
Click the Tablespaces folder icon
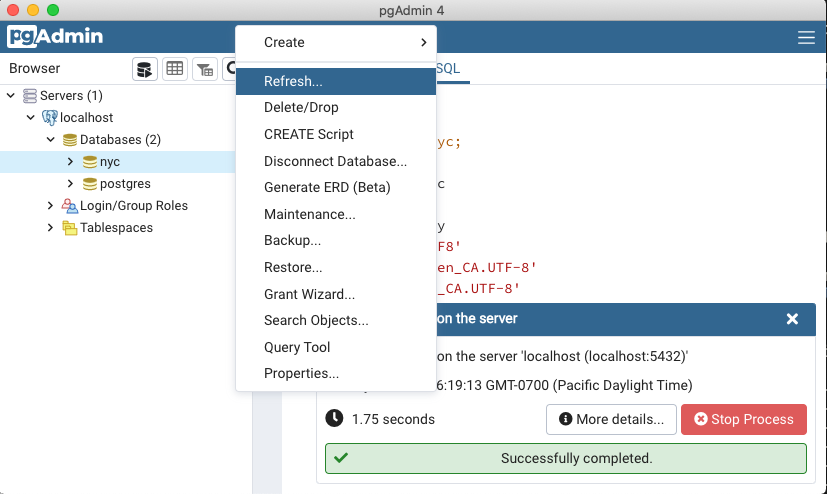[x=70, y=228]
